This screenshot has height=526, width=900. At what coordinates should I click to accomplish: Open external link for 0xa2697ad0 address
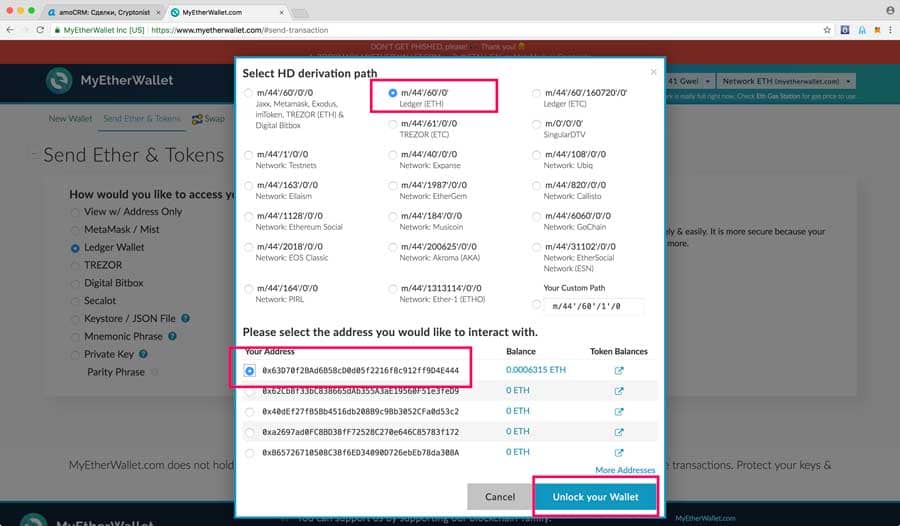pyautogui.click(x=619, y=432)
